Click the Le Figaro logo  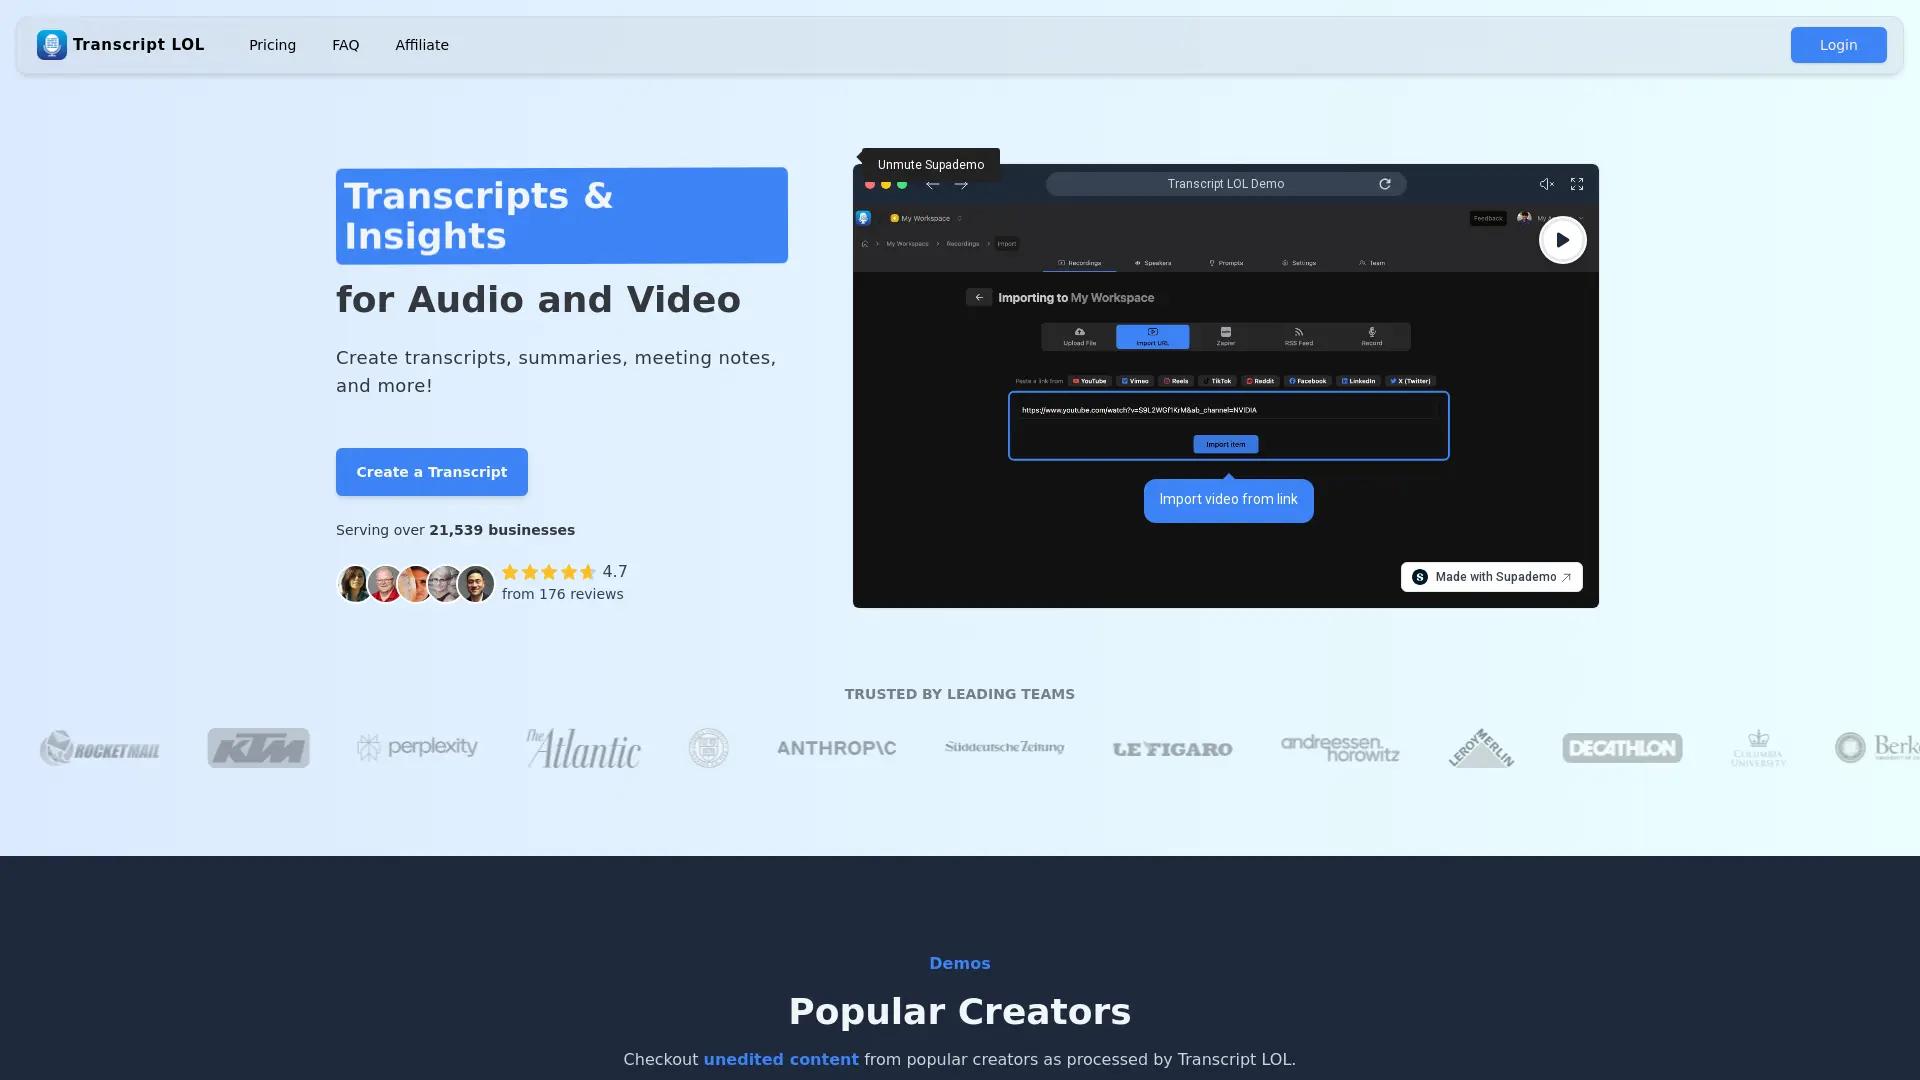point(1172,749)
